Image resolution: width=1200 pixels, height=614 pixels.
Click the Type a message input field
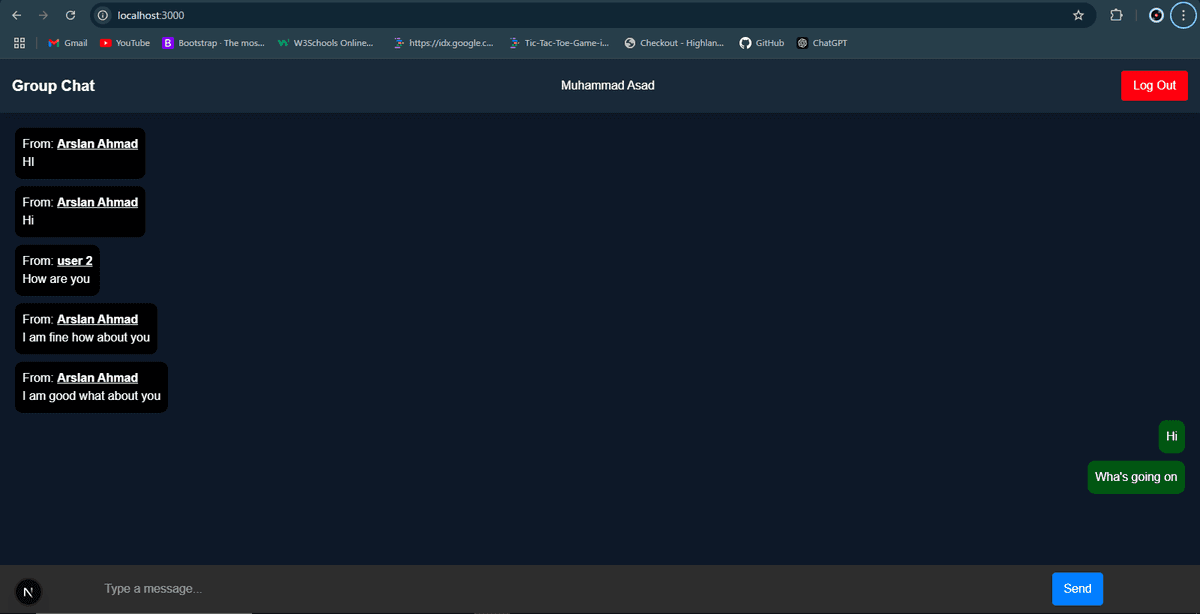tap(300, 589)
